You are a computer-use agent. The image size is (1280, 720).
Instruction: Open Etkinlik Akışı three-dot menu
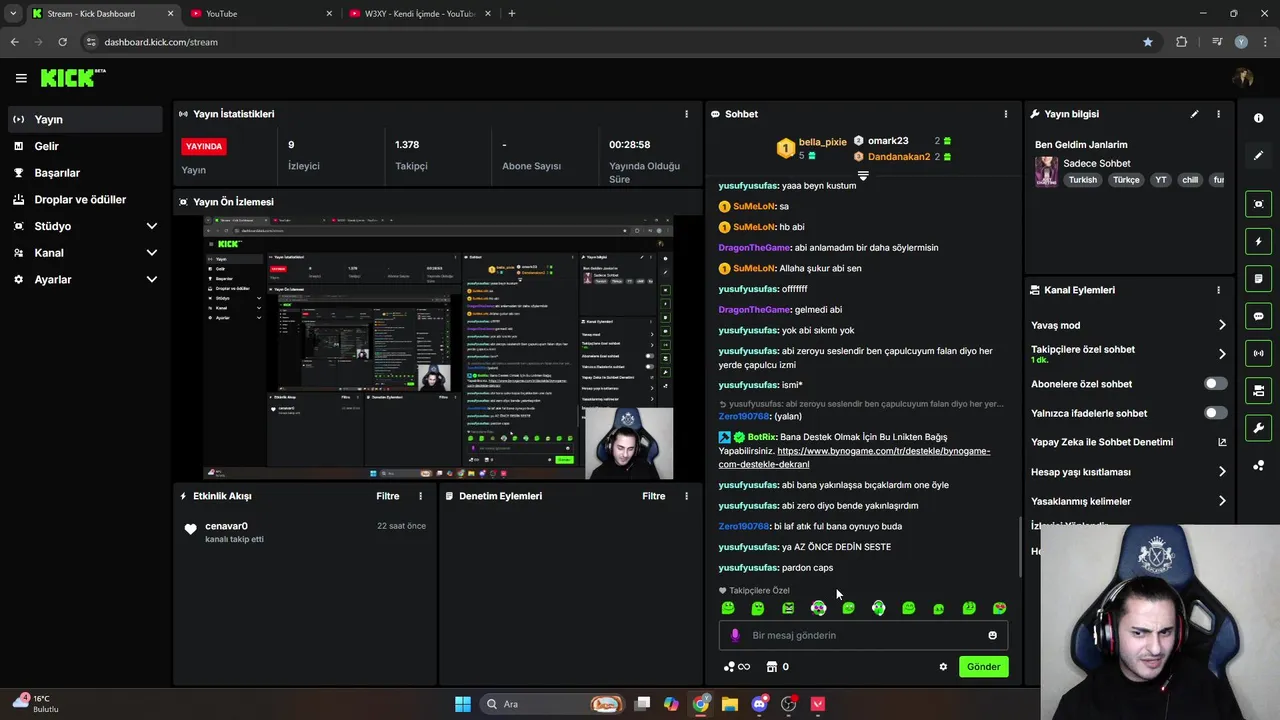tap(420, 496)
